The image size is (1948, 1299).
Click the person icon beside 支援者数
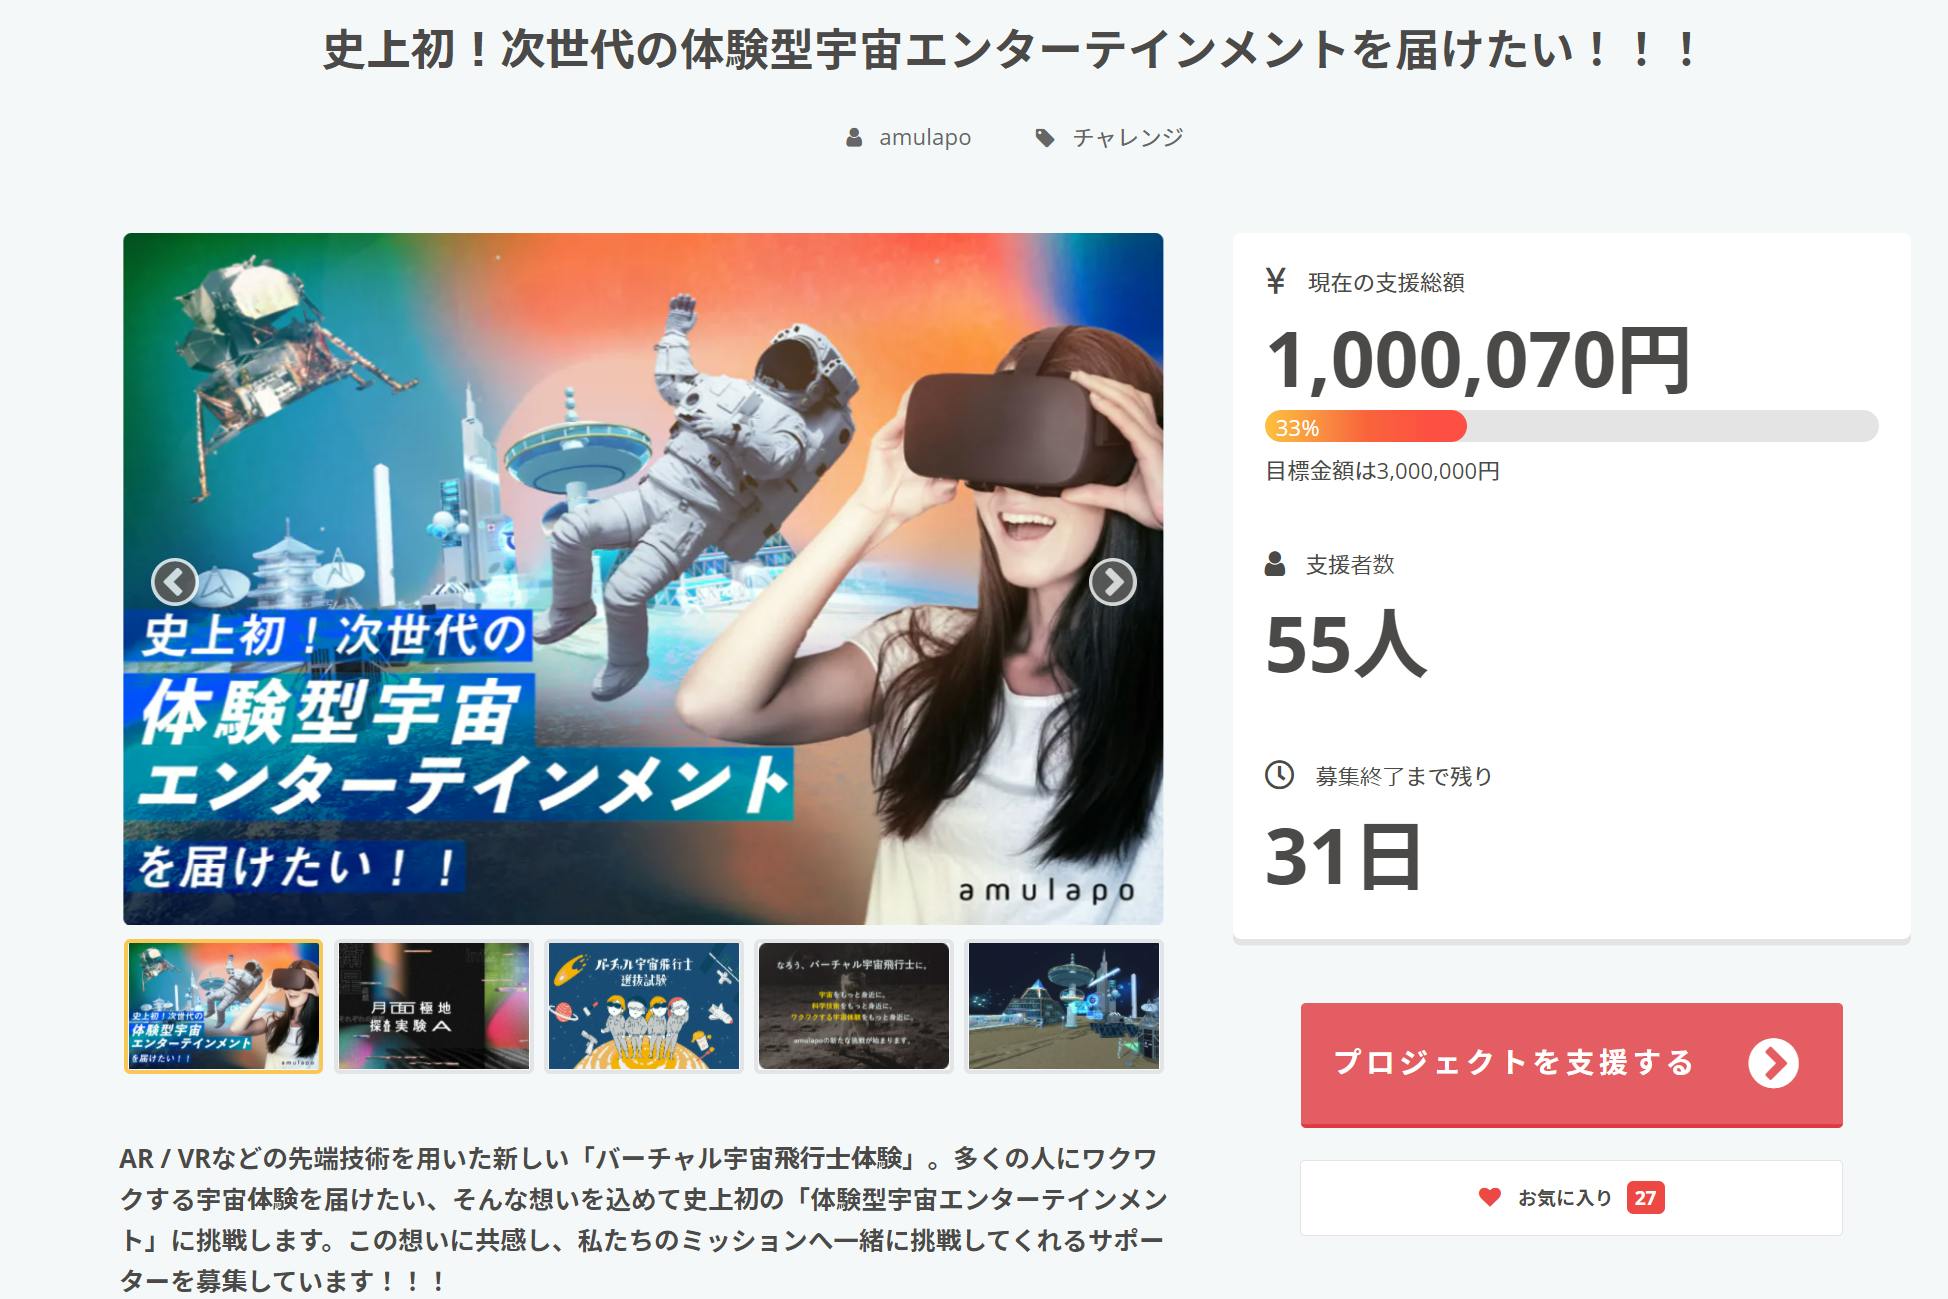coord(1275,564)
